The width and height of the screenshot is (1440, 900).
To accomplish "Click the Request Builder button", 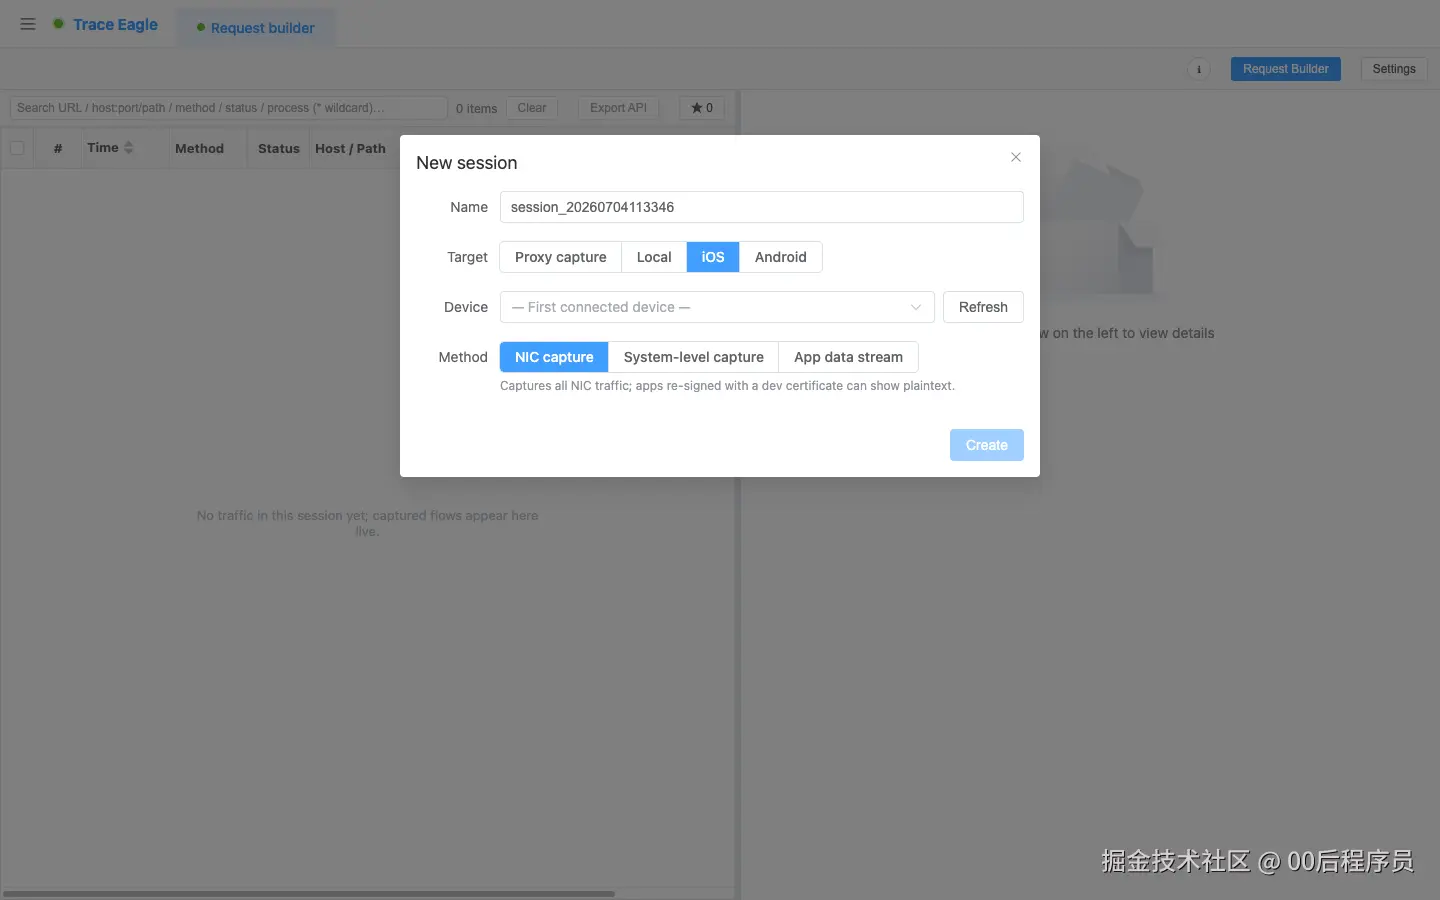I will [x=1285, y=69].
